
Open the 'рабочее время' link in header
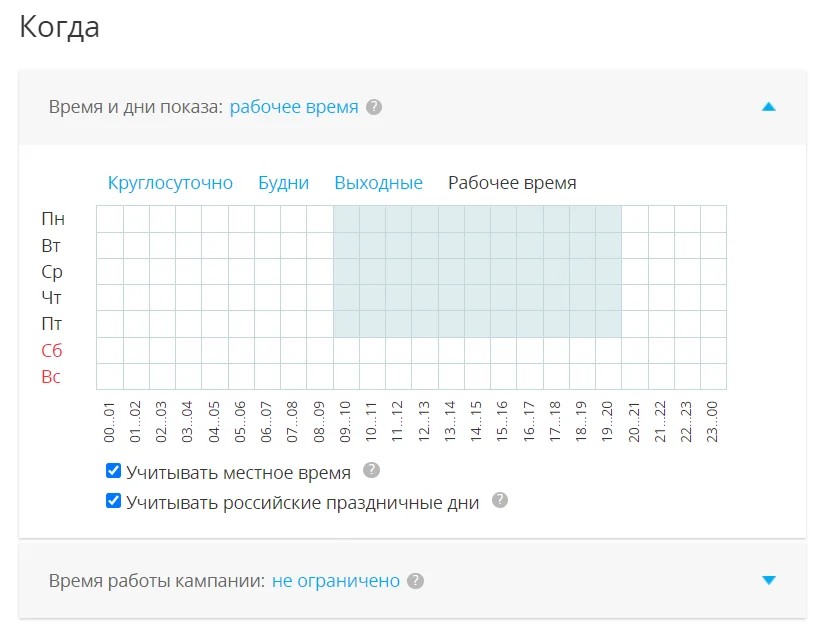click(x=294, y=107)
